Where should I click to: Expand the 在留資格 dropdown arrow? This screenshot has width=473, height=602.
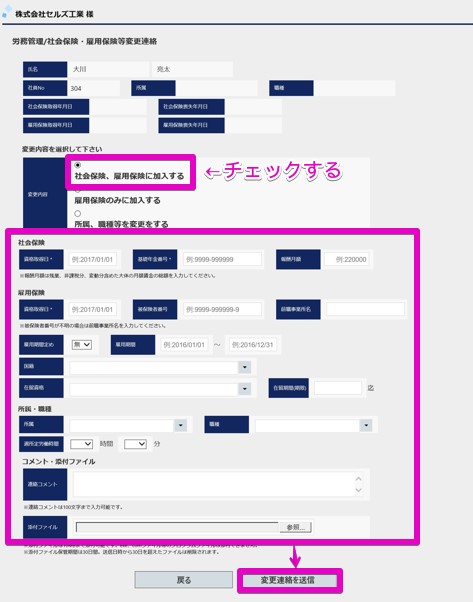coord(245,389)
